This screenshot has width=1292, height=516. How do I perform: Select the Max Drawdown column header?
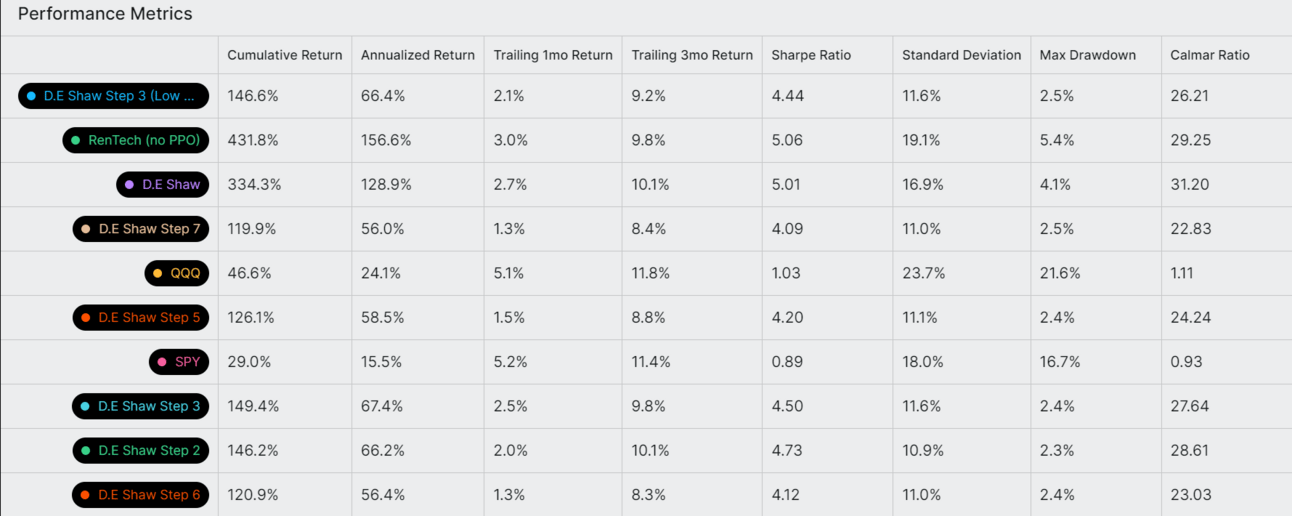[1087, 55]
